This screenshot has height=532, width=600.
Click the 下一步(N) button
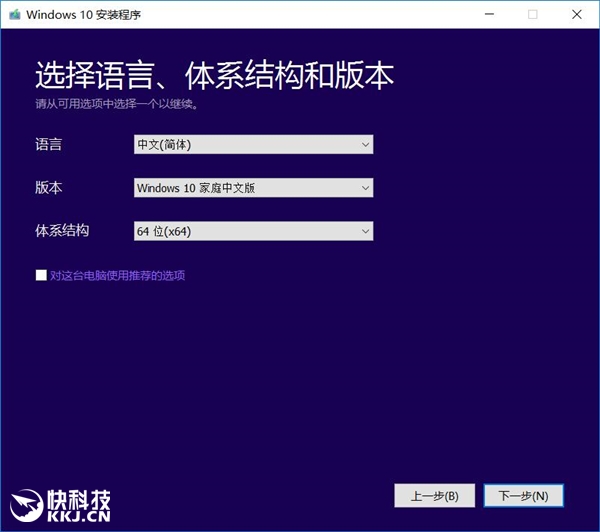pyautogui.click(x=523, y=496)
